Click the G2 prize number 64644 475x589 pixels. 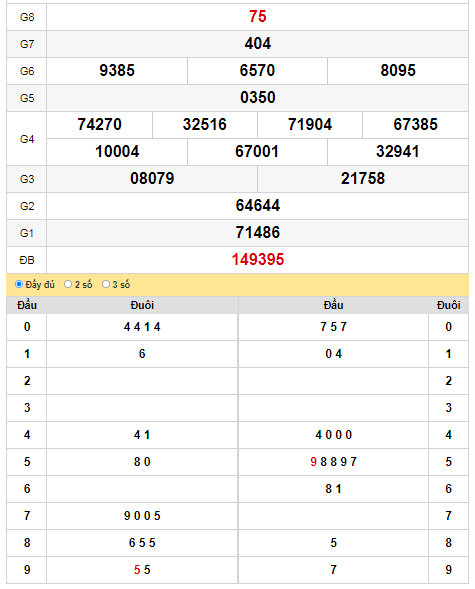click(x=258, y=206)
